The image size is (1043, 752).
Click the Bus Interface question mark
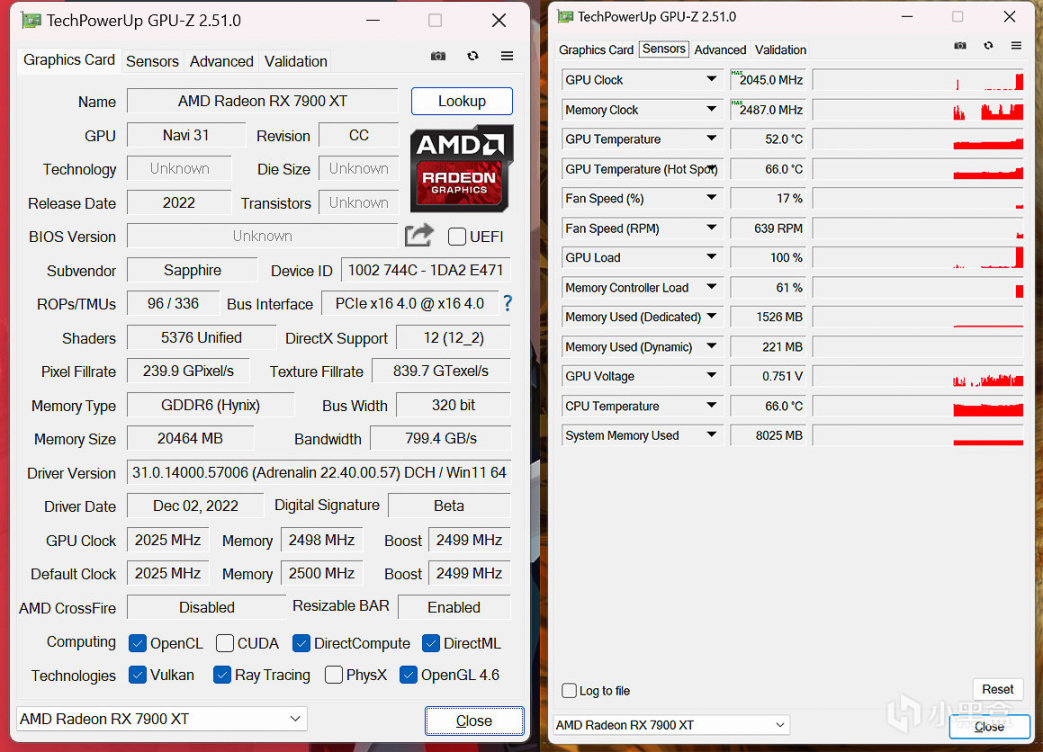(x=508, y=304)
